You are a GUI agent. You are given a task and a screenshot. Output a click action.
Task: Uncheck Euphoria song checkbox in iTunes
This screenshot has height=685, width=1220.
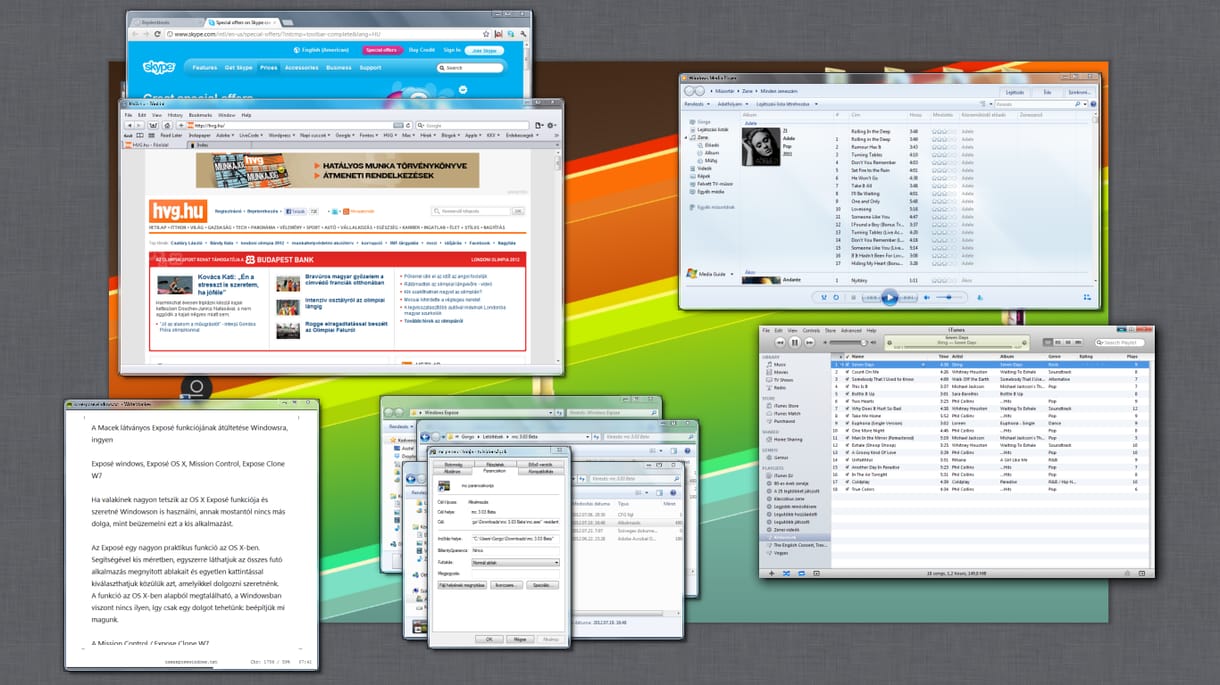(x=847, y=424)
